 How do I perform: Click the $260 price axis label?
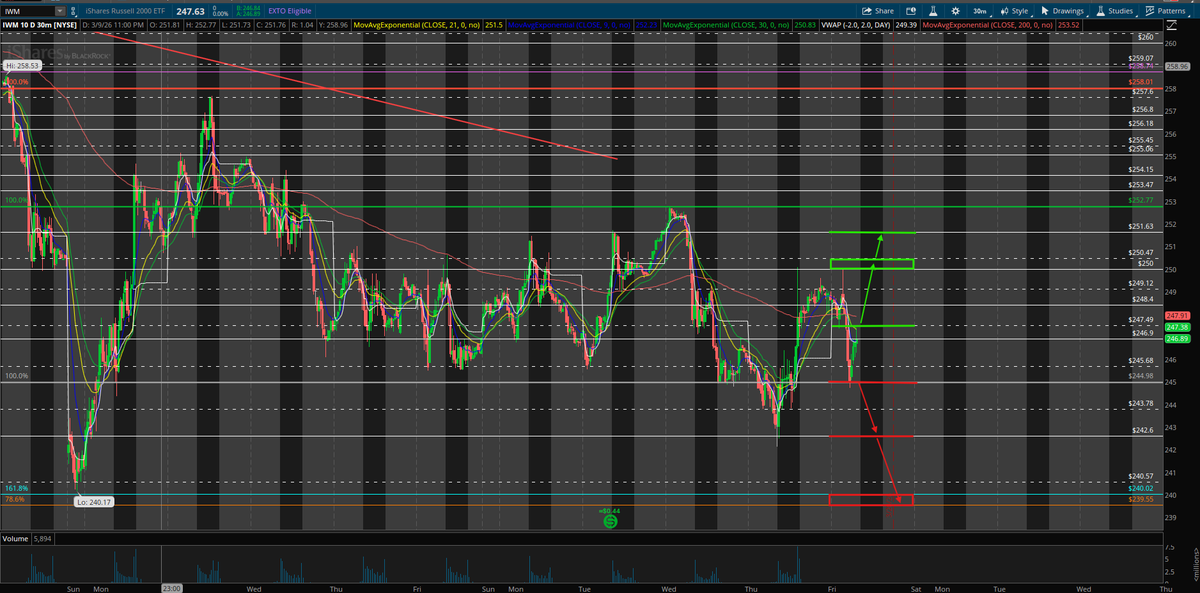[1146, 37]
